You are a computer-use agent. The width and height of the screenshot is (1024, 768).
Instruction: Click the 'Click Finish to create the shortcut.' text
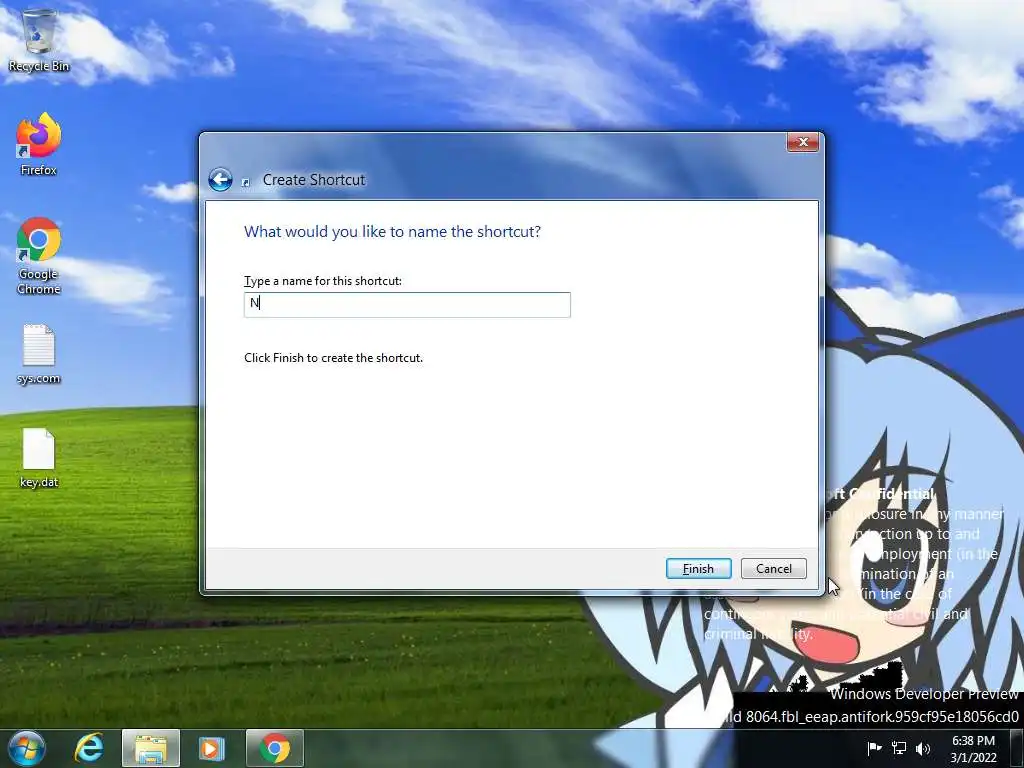click(333, 358)
